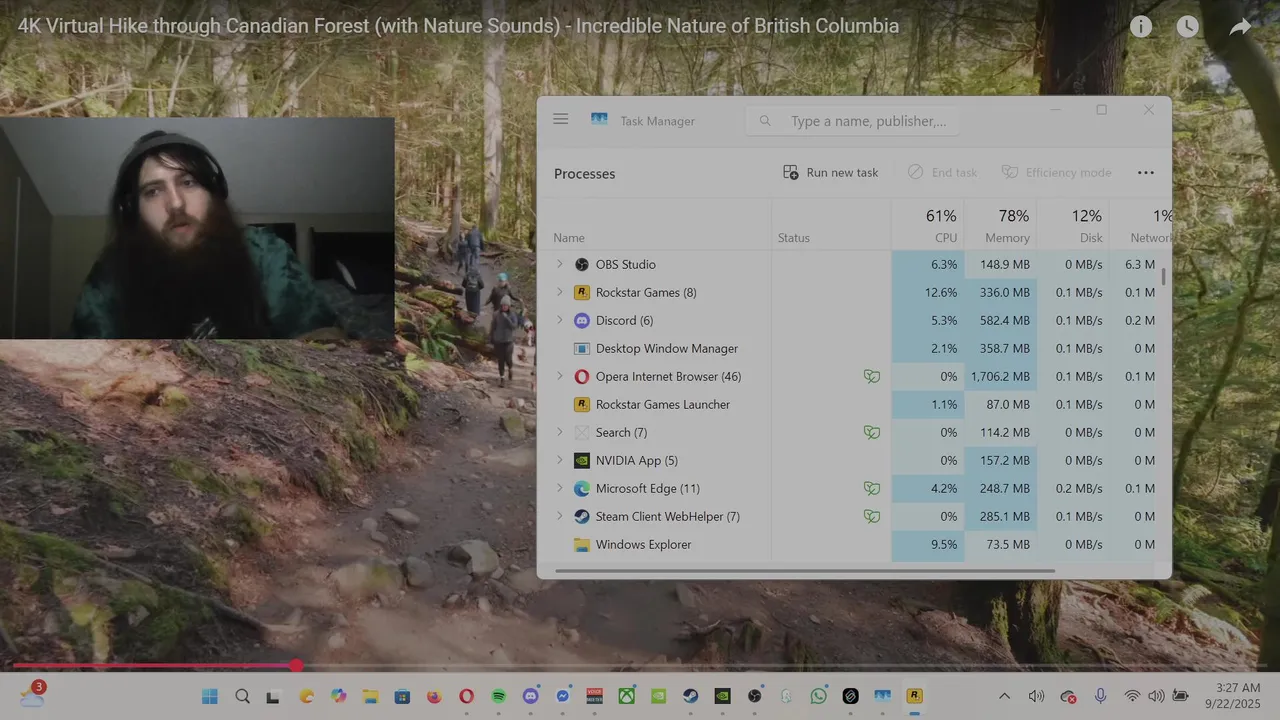1280x720 pixels.
Task: Click the video Share arrow icon
Action: click(1240, 27)
